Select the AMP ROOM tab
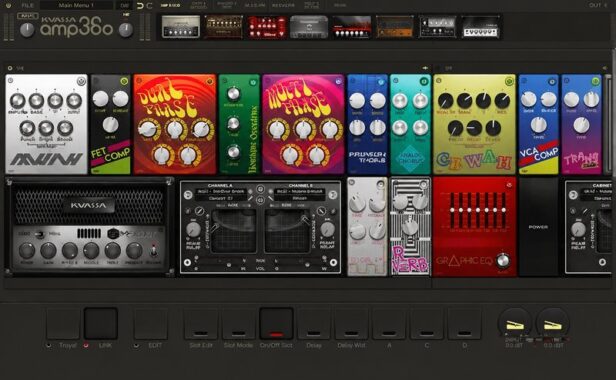 170,6
